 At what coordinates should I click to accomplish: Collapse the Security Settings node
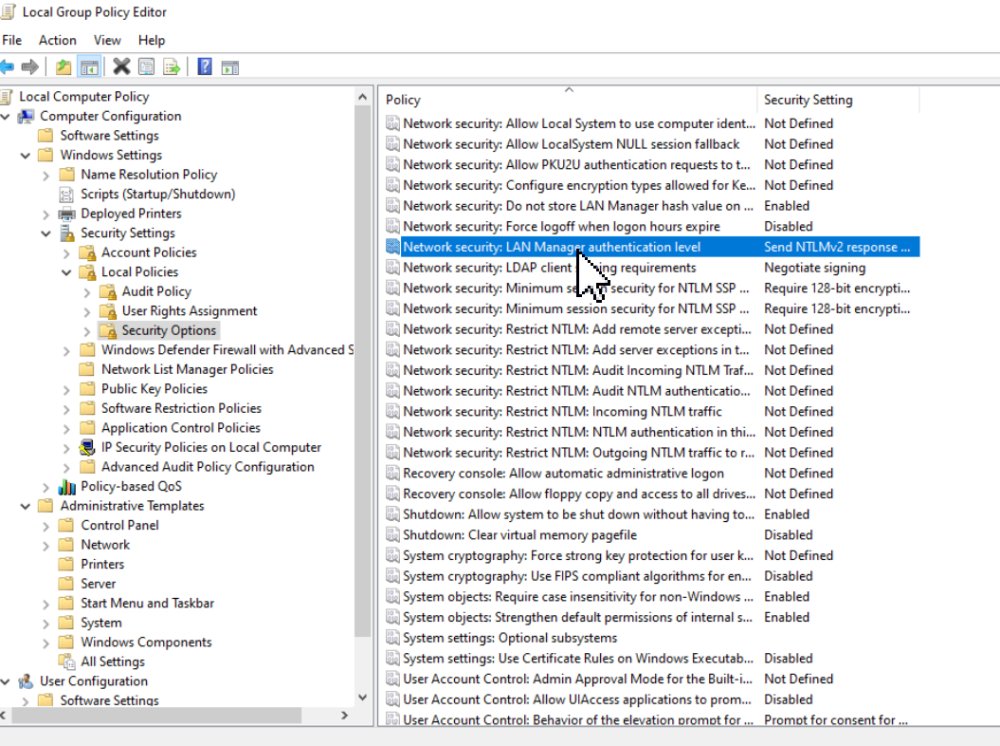coord(46,233)
